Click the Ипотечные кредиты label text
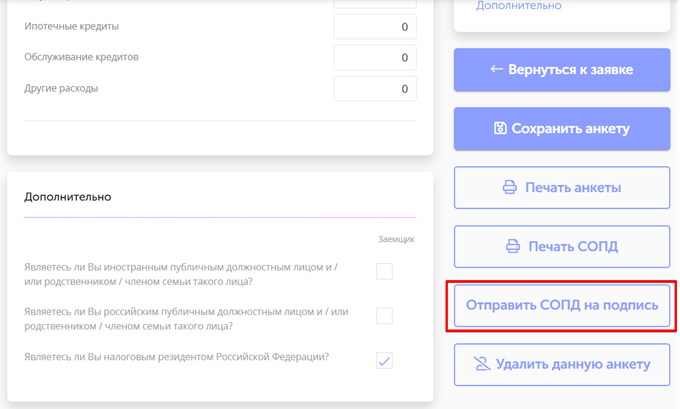Viewport: 680px width, 409px height. tap(71, 26)
